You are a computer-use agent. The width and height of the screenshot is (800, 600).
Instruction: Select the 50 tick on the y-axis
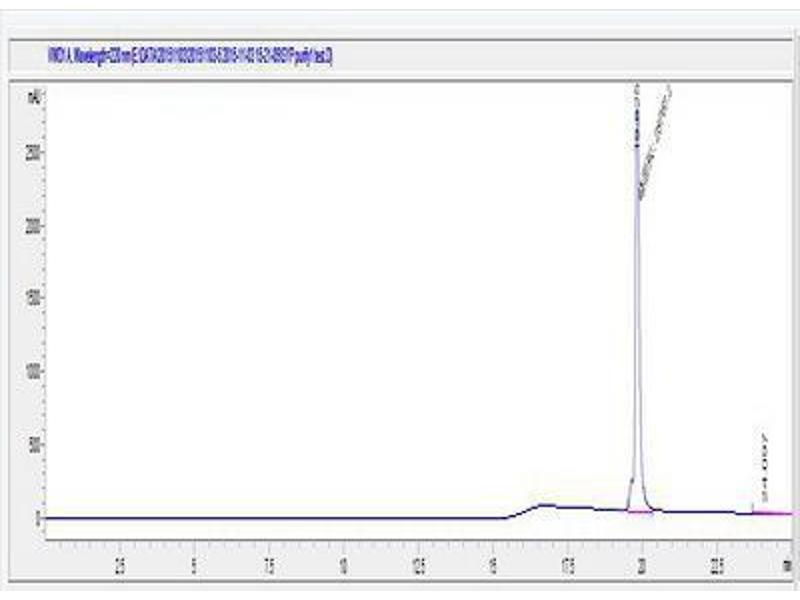click(x=34, y=445)
